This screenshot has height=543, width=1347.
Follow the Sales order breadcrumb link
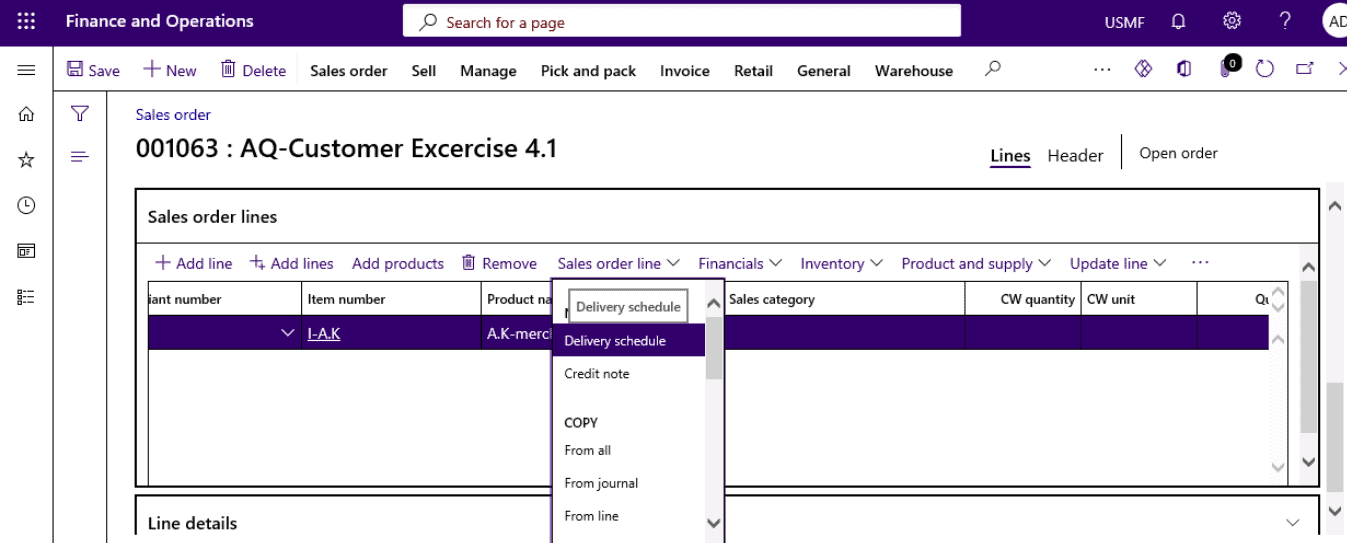(x=173, y=115)
